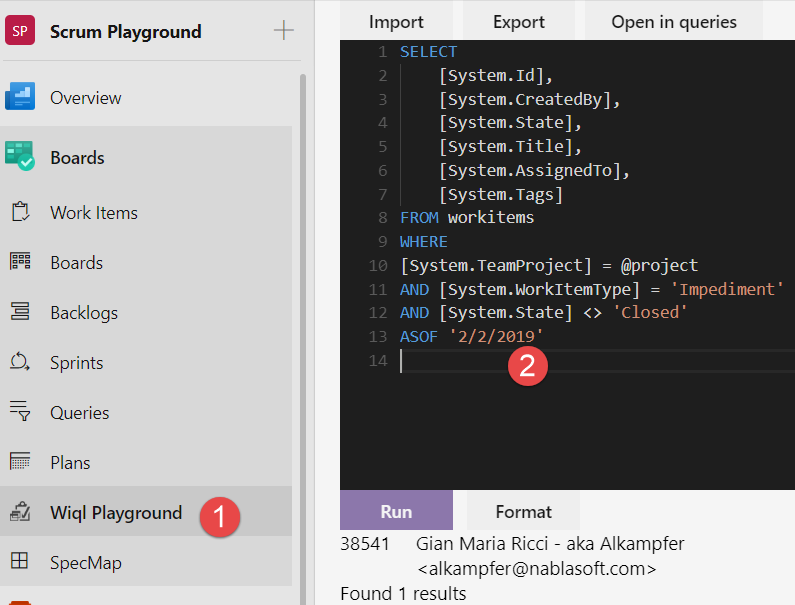Viewport: 795px width, 605px height.
Task: Run the WIQL query
Action: (x=396, y=511)
